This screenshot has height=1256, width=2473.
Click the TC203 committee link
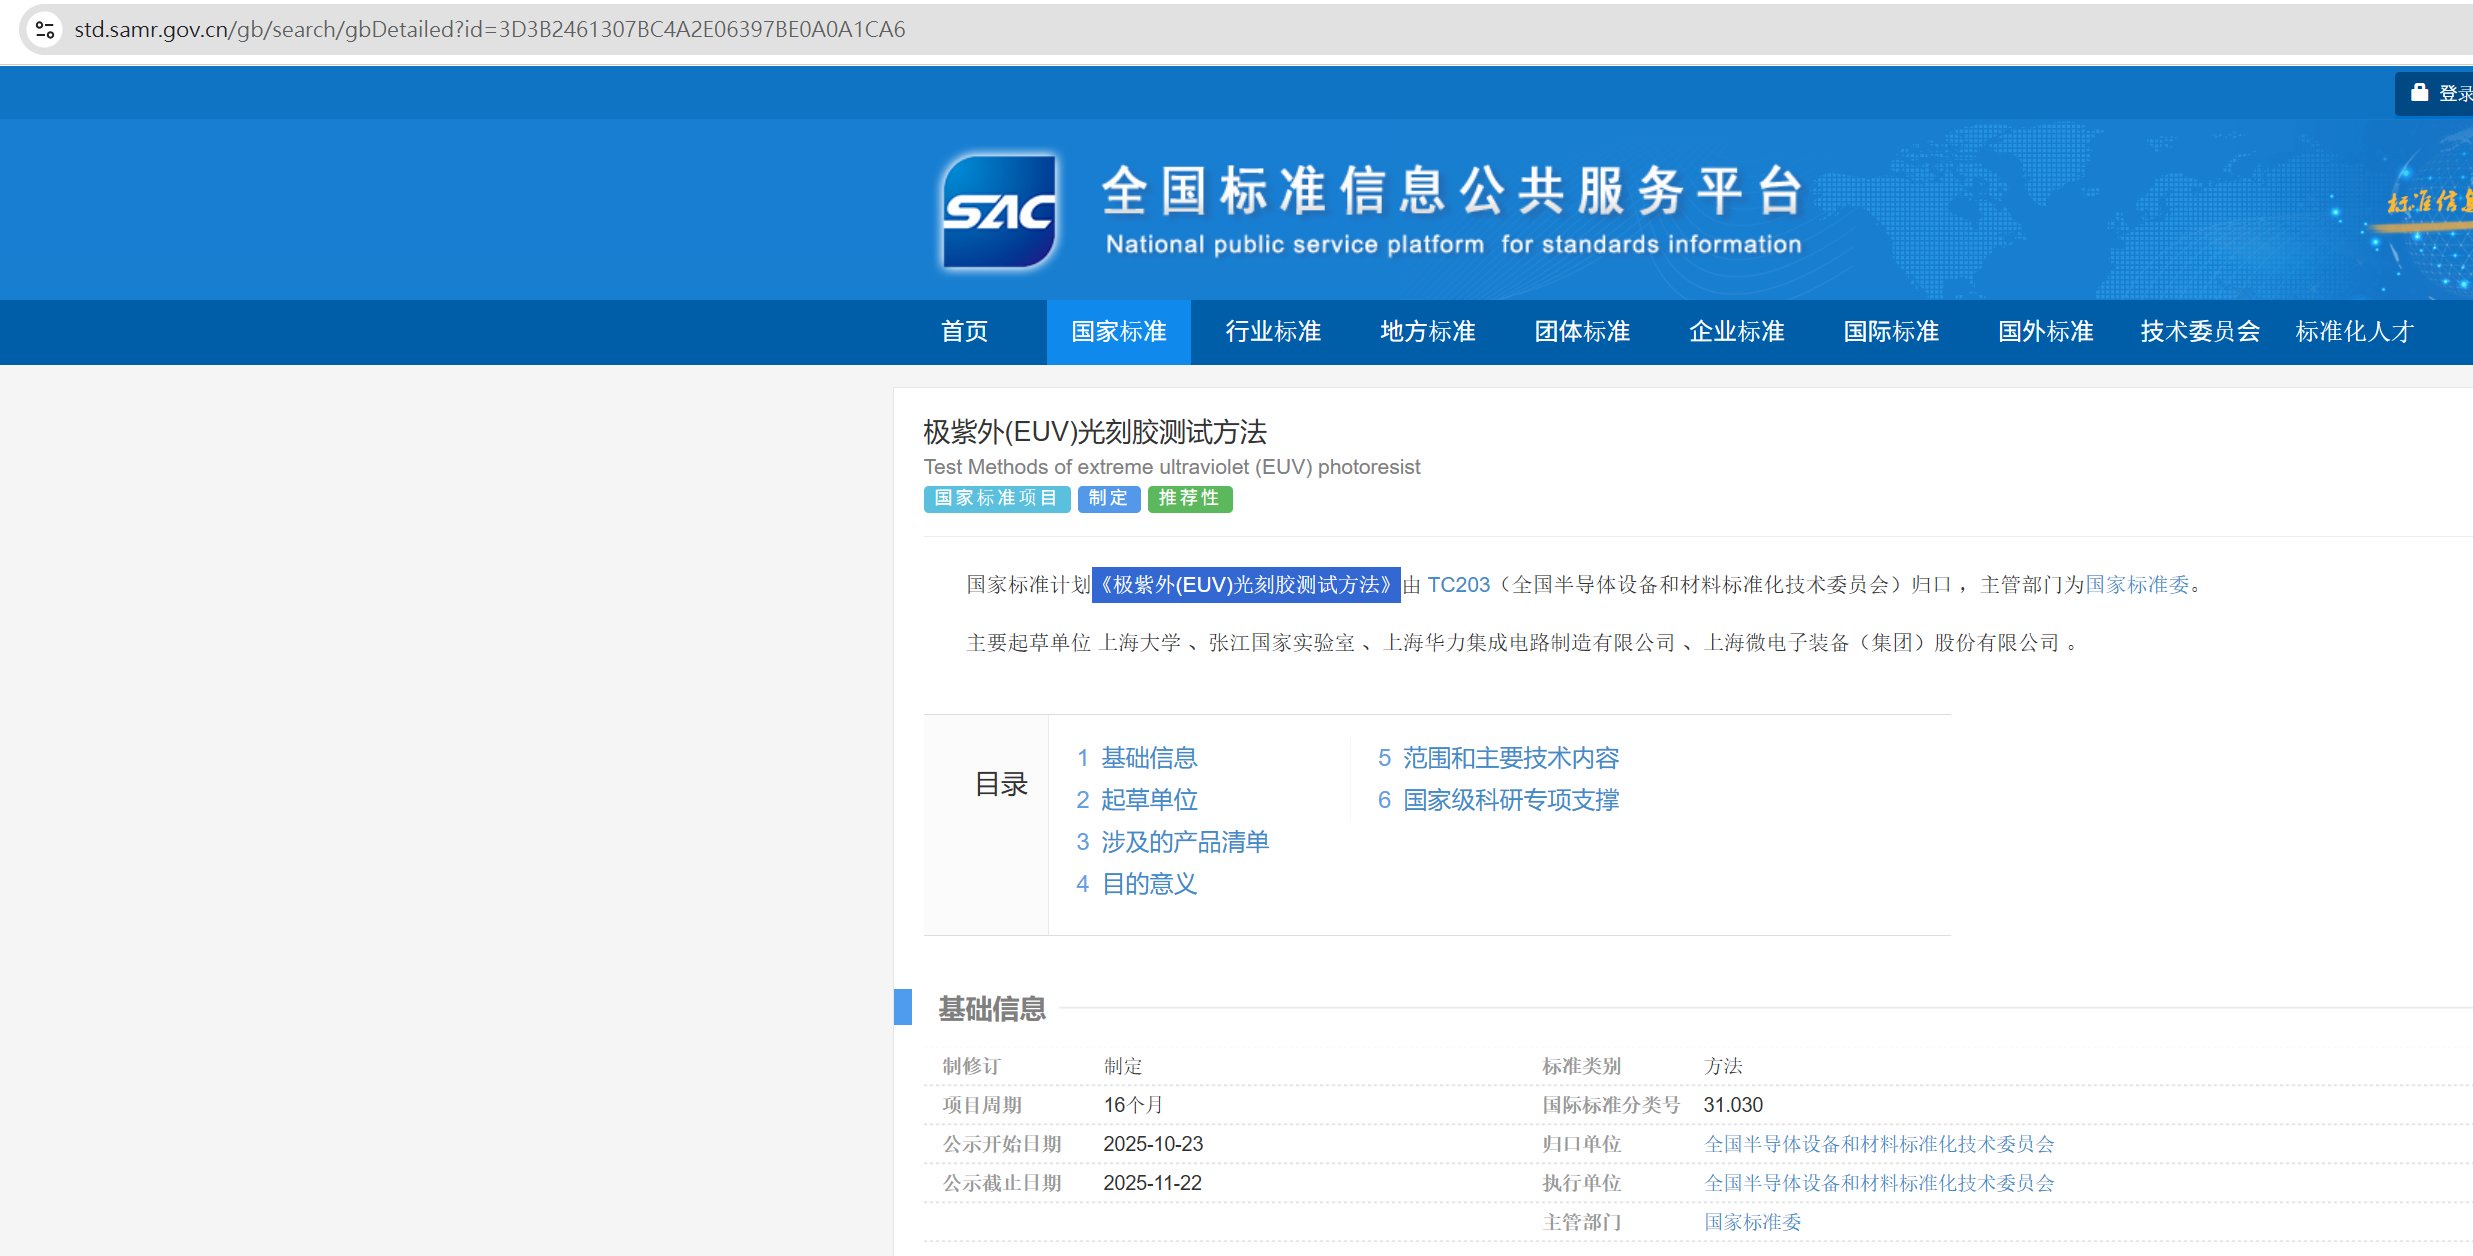1458,585
